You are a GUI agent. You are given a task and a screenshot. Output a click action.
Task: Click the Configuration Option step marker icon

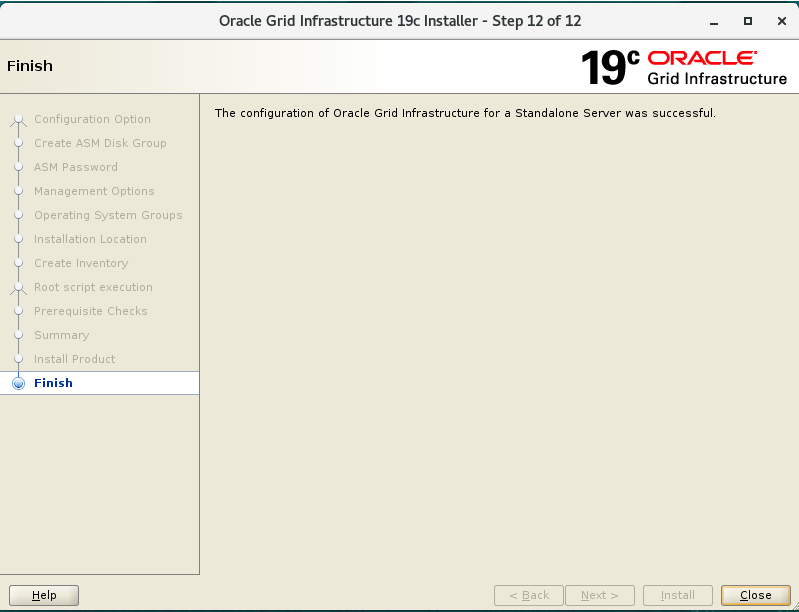click(18, 120)
